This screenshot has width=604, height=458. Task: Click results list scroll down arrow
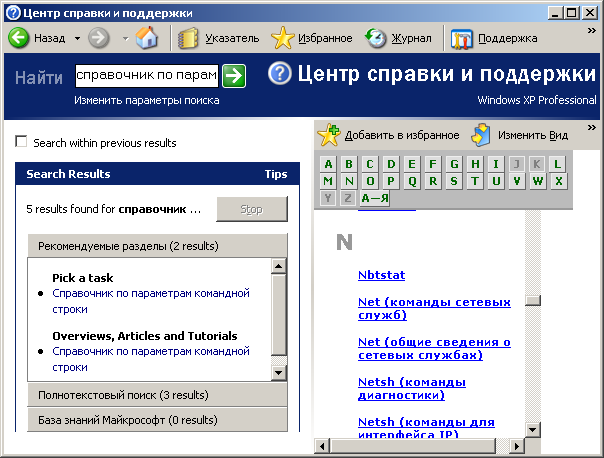279,373
